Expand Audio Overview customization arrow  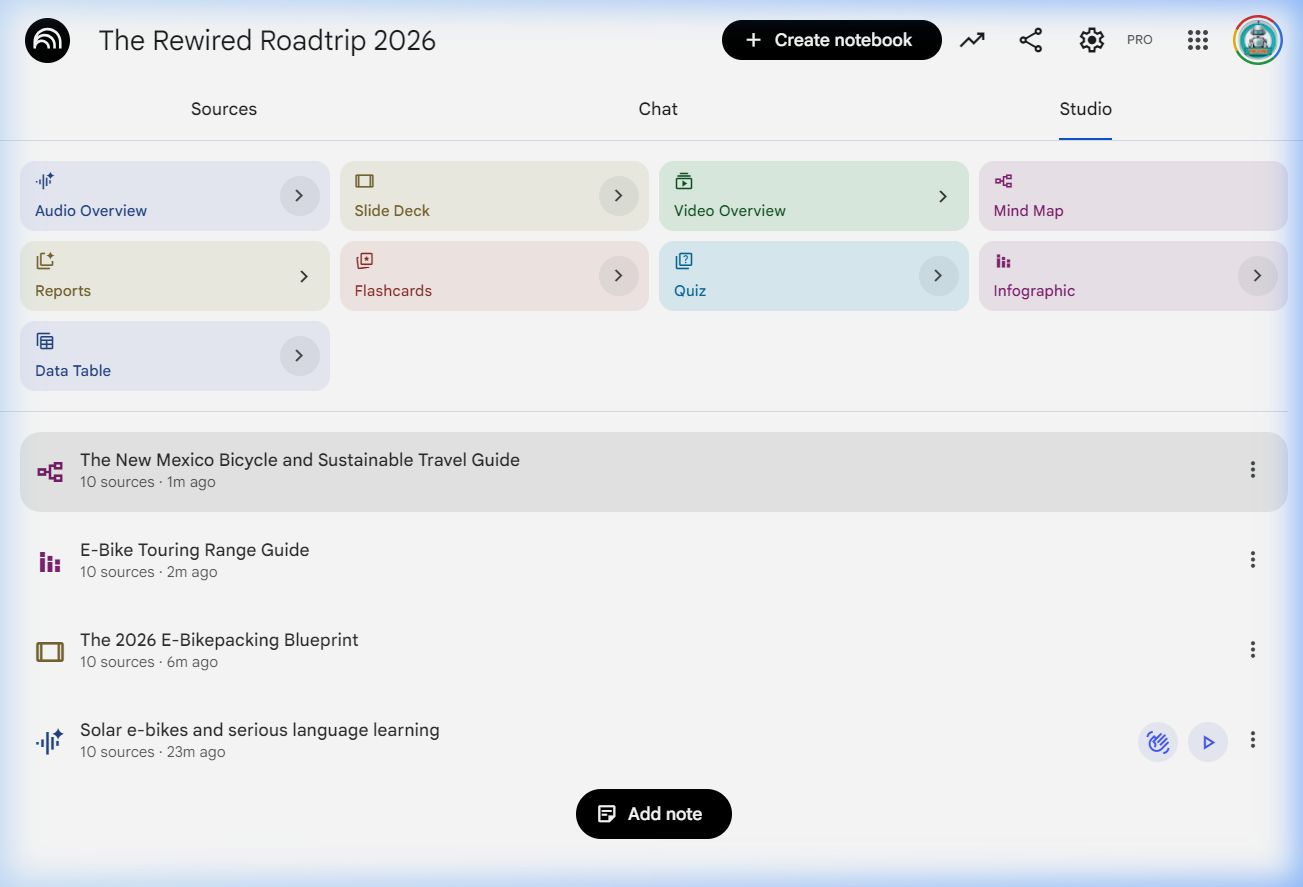(299, 196)
